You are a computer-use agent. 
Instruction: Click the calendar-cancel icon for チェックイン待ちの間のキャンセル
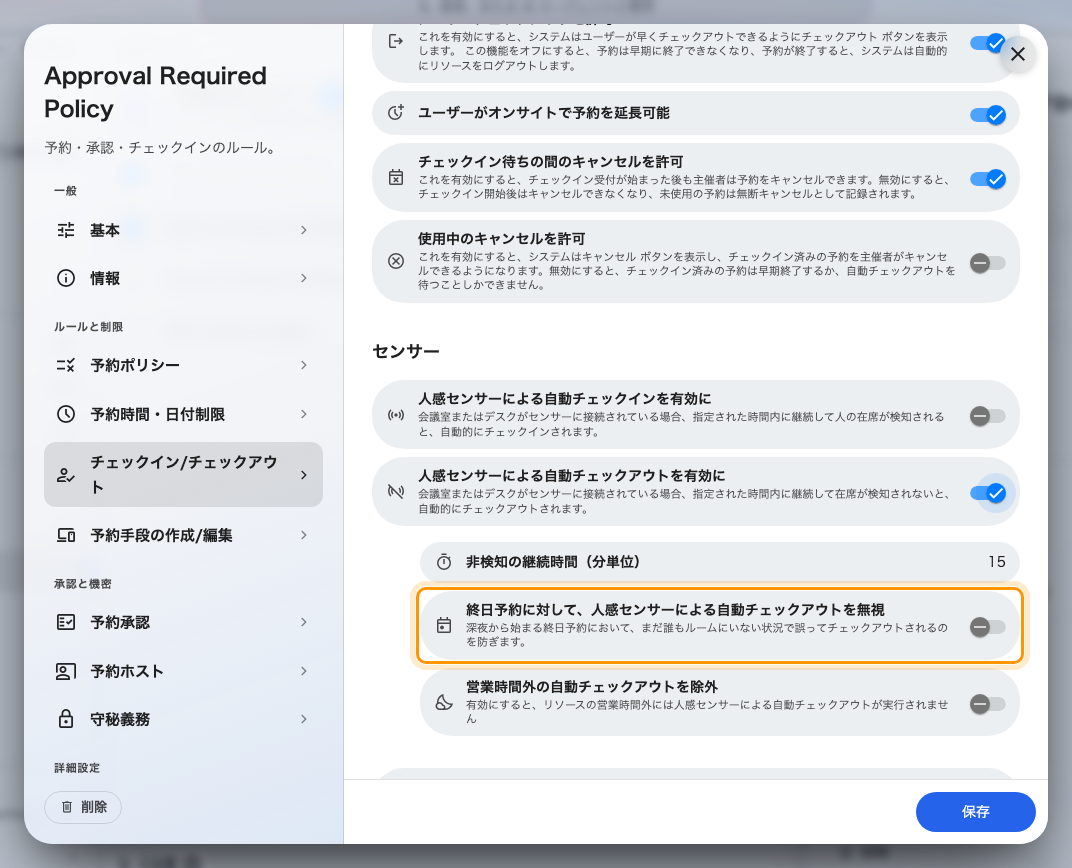click(396, 178)
